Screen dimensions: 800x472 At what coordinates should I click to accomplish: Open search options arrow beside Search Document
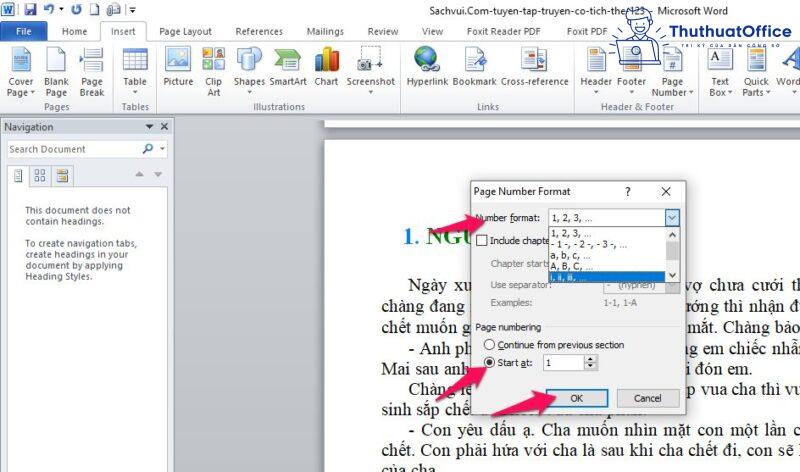click(162, 149)
